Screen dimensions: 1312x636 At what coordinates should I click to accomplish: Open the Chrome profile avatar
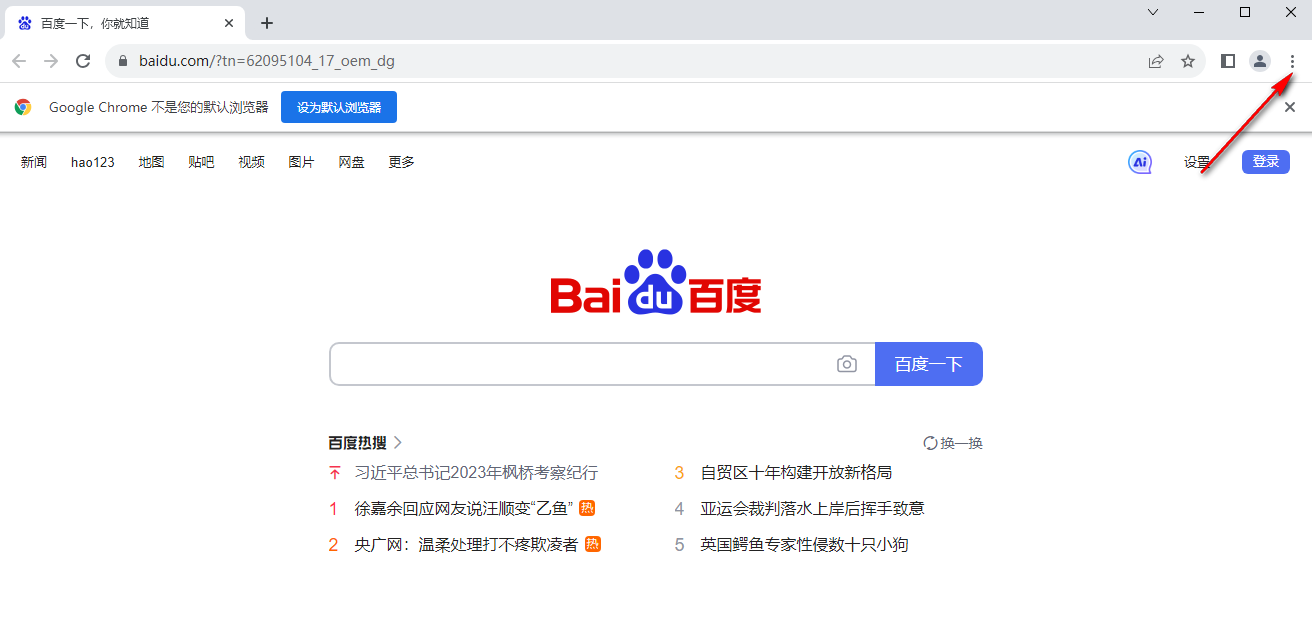[x=1260, y=61]
